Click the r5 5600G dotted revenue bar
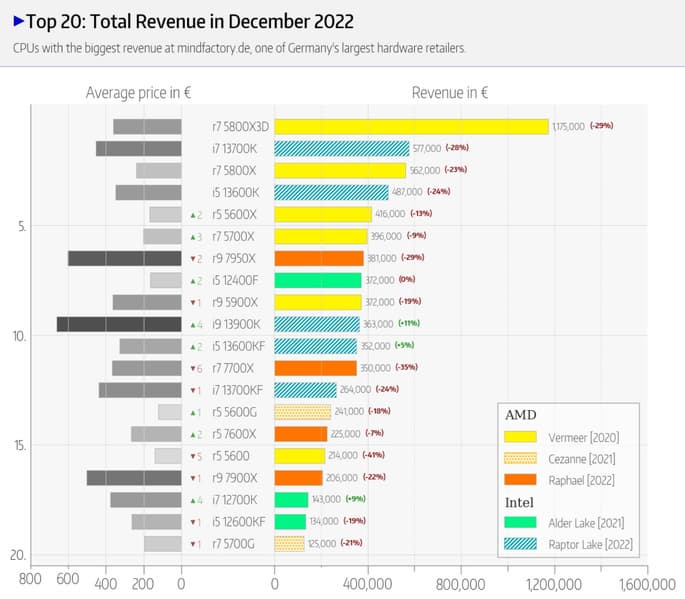The height and width of the screenshot is (599, 685). [x=302, y=412]
